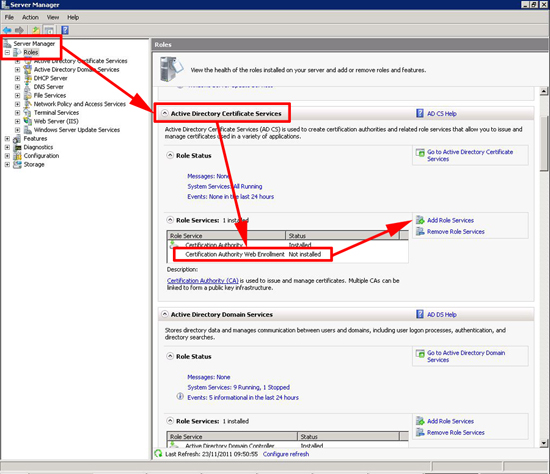Screen dimensions: 550x474
Task: Click the Back arrow toolbar icon
Action: pyautogui.click(x=7, y=31)
